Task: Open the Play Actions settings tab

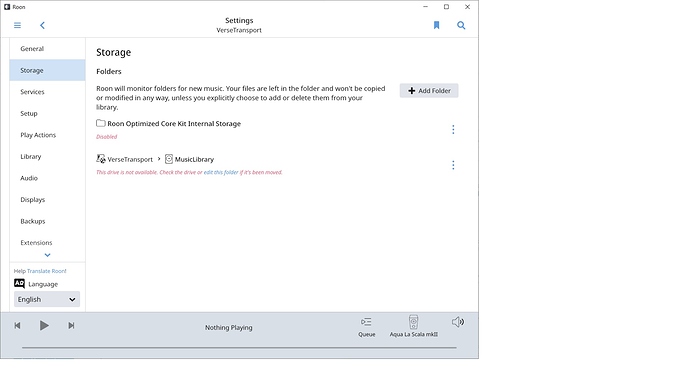Action: coord(48,135)
